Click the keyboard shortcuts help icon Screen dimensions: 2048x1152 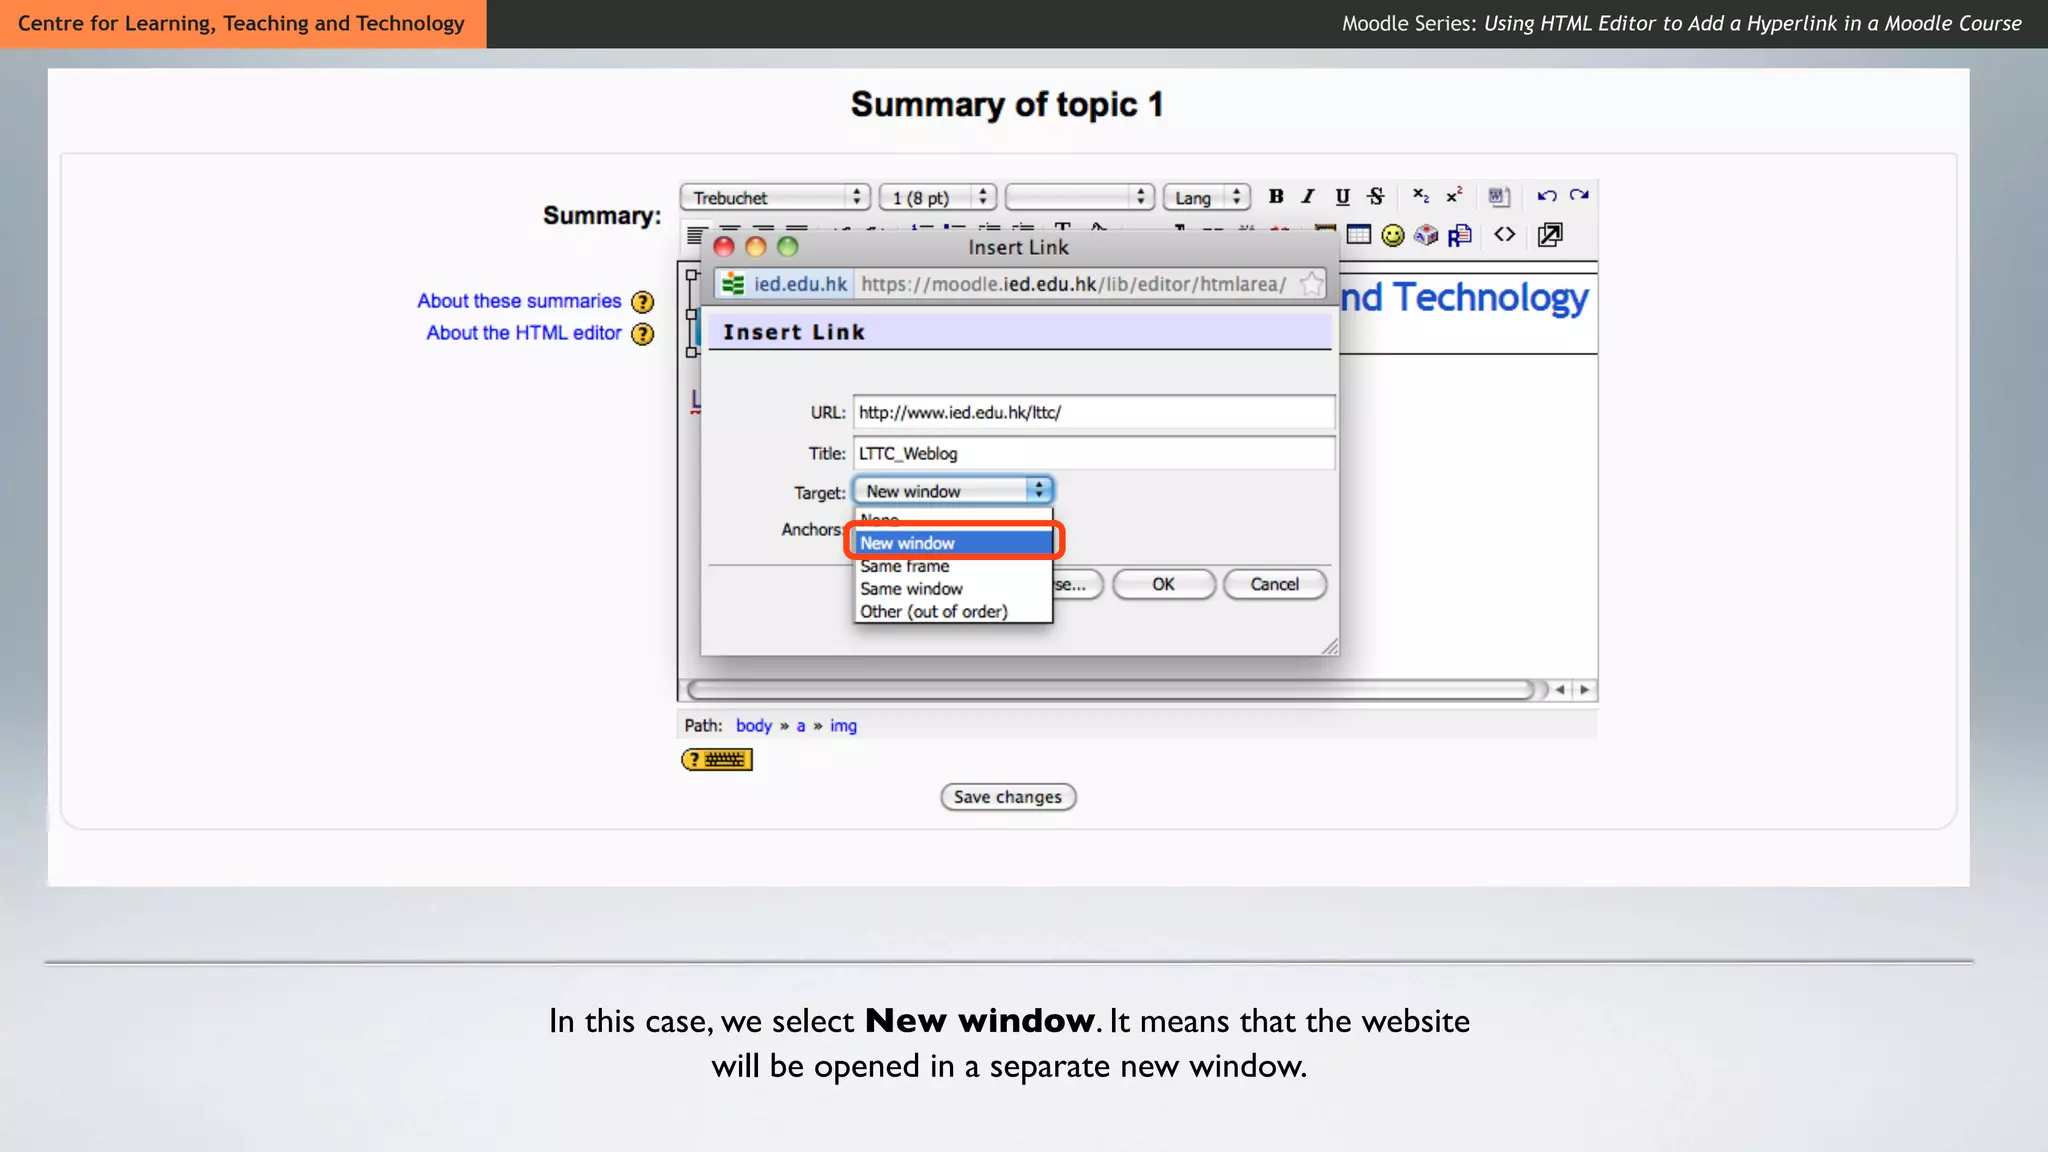pos(717,760)
